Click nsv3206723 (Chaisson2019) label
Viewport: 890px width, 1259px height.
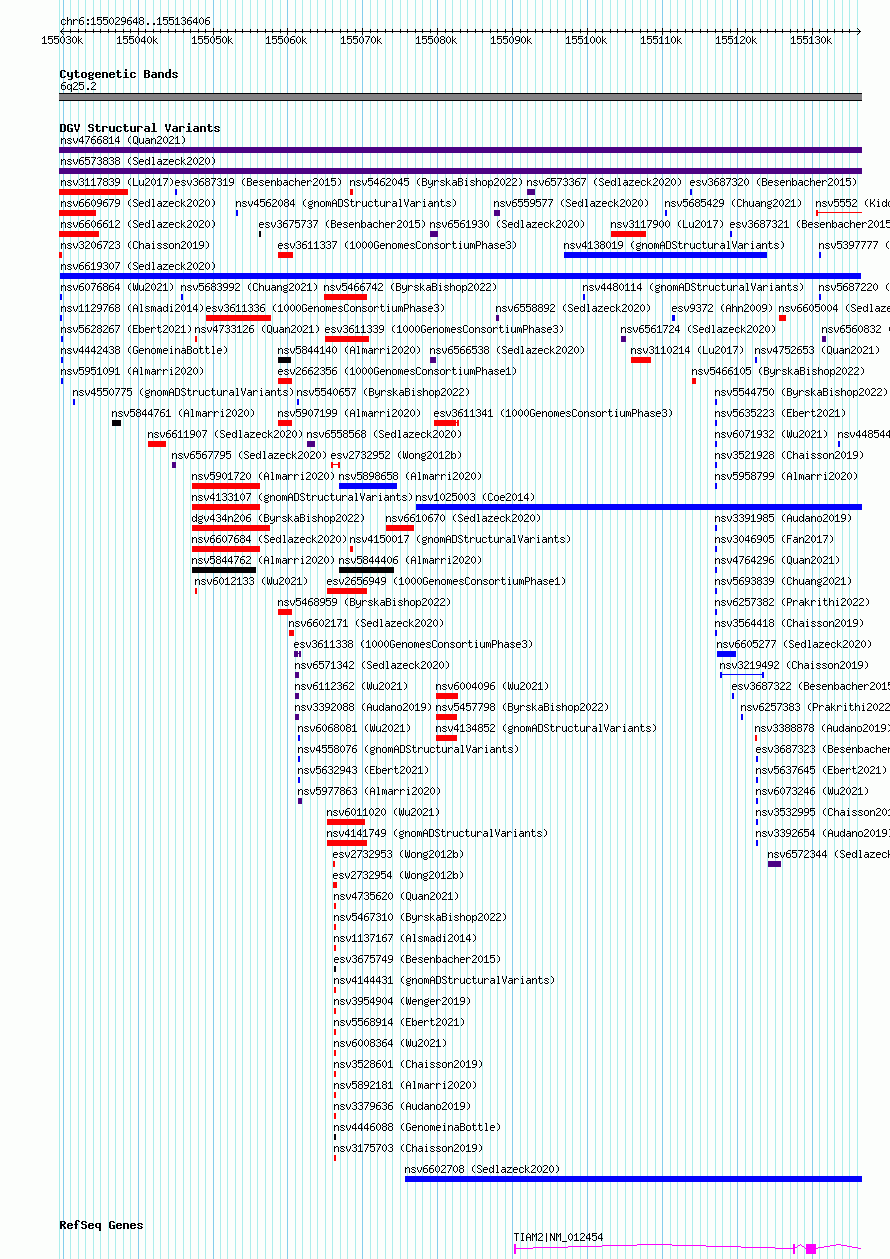[x=134, y=245]
